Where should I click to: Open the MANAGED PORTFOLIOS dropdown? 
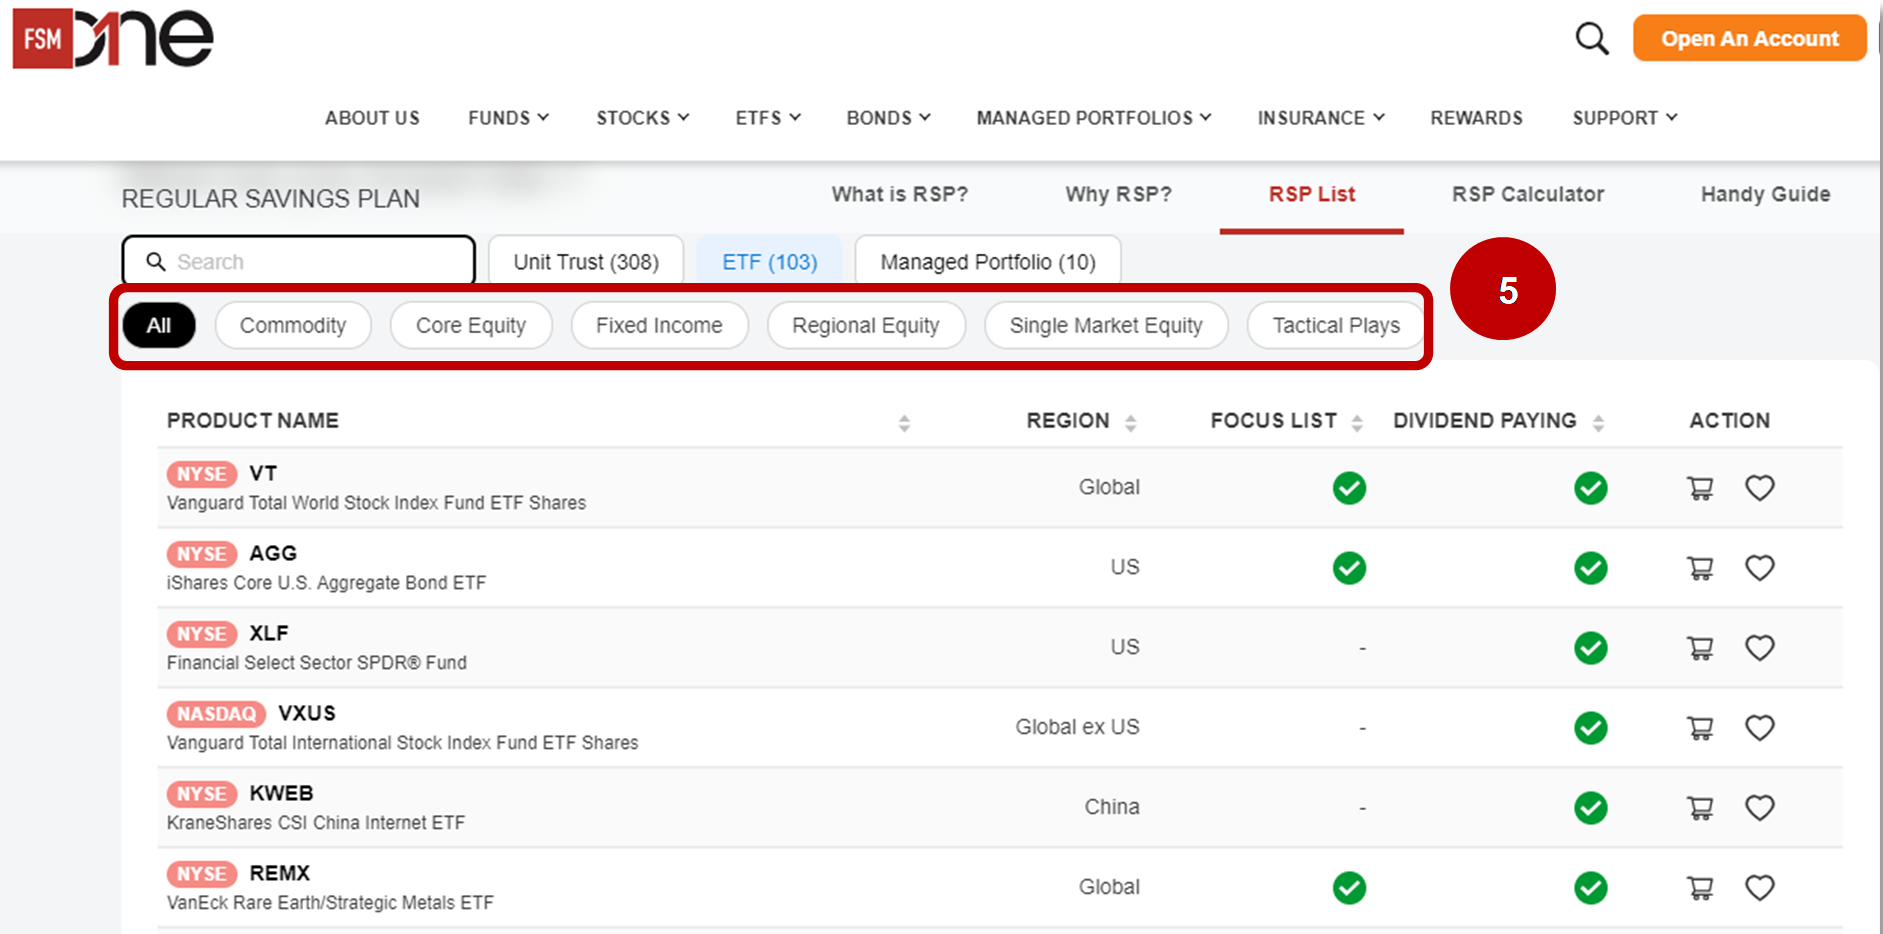1092,117
